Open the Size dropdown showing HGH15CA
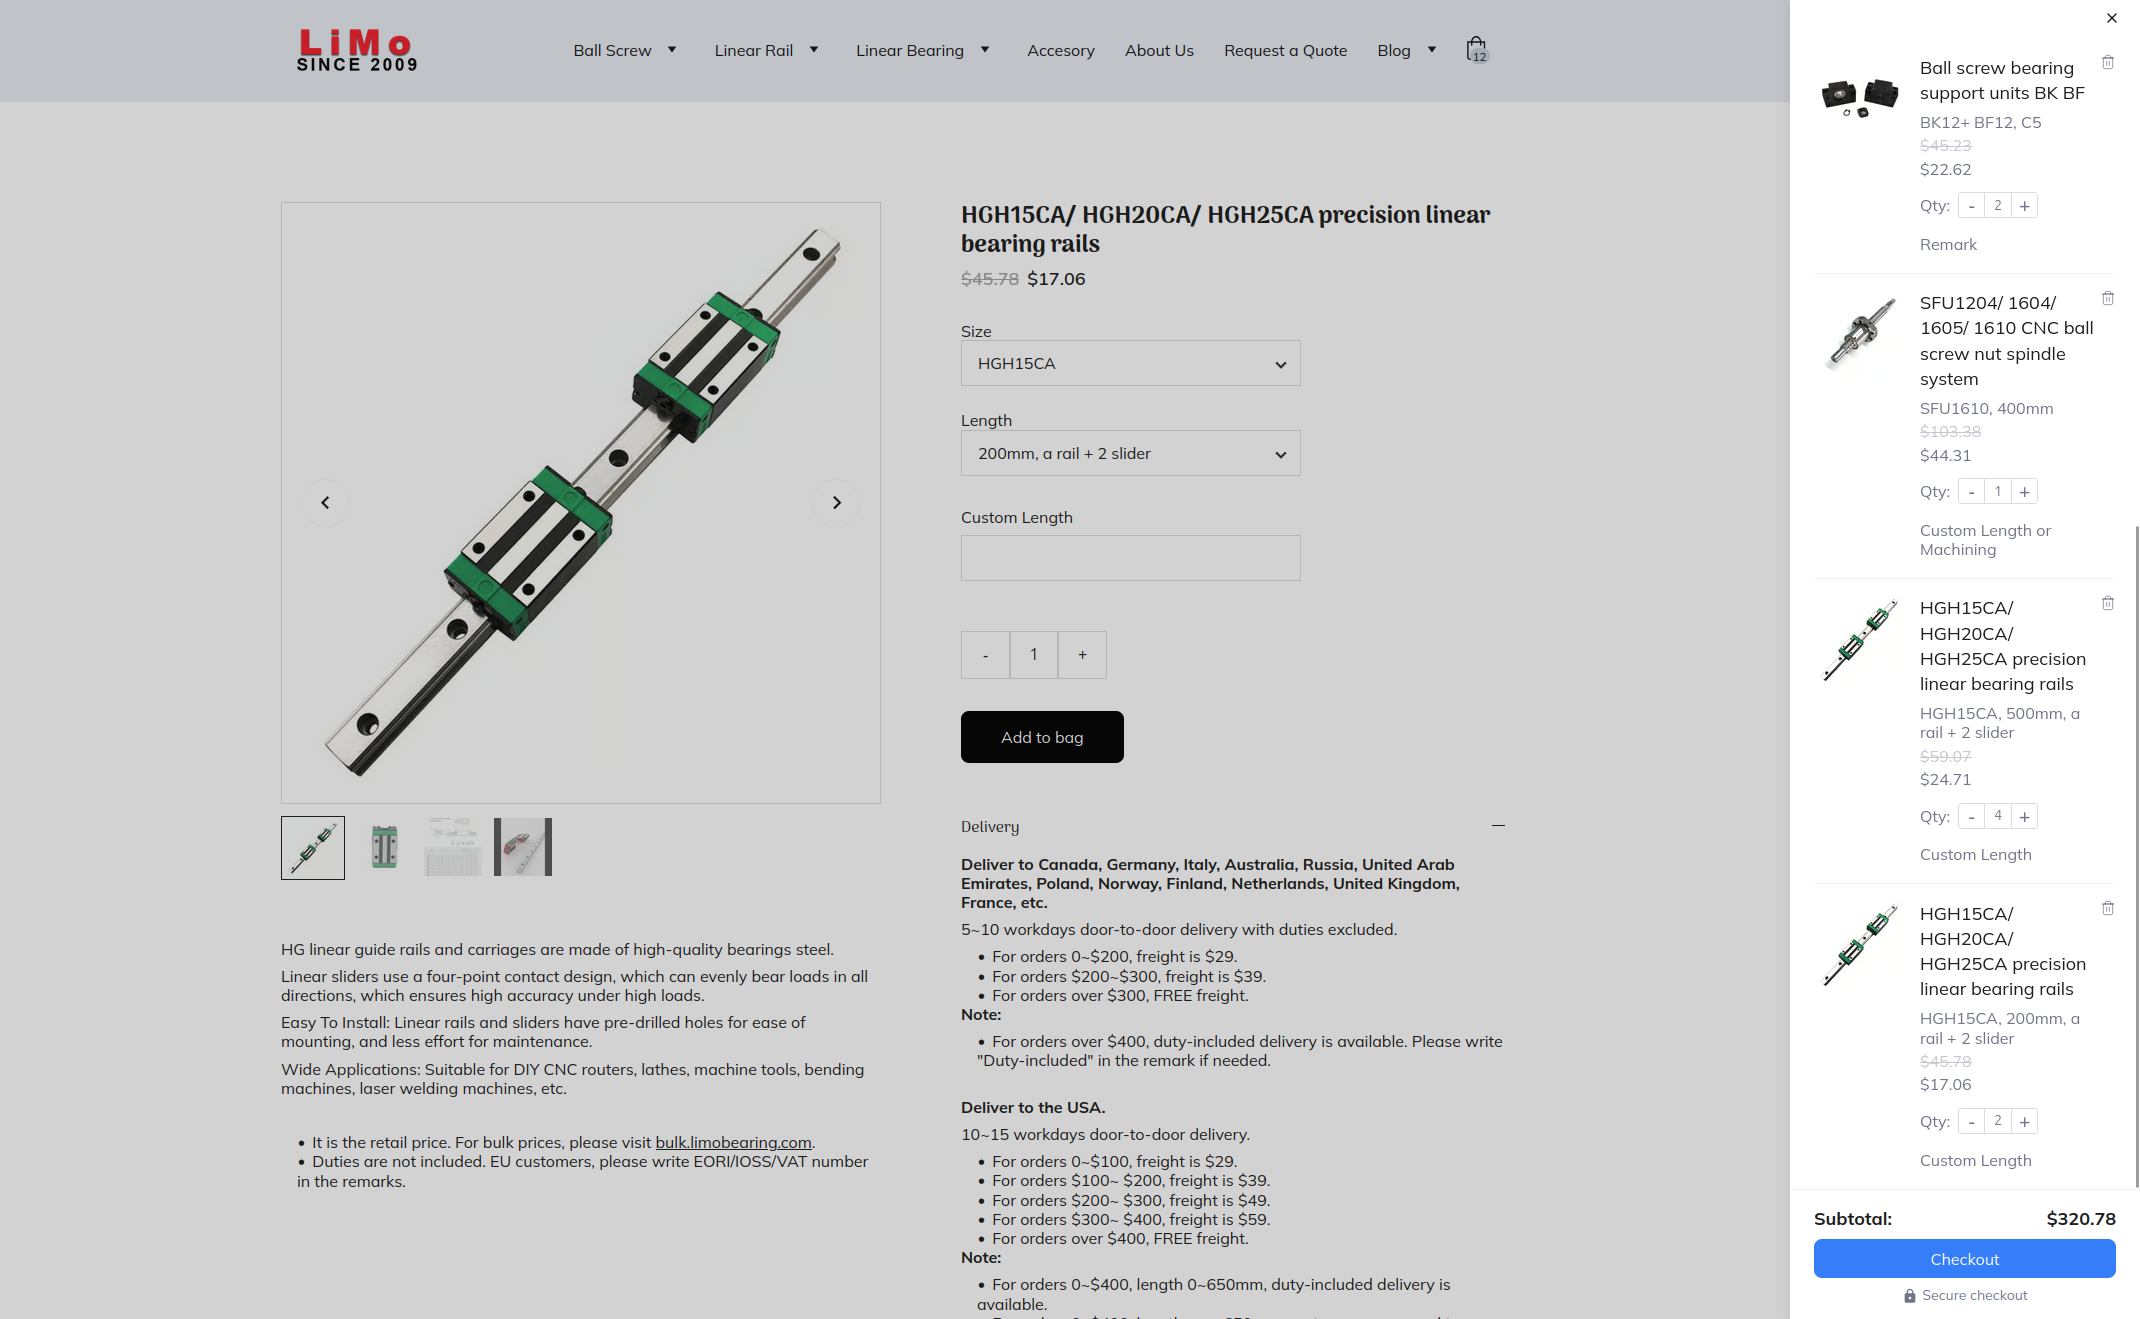This screenshot has height=1319, width=2140. tap(1130, 363)
